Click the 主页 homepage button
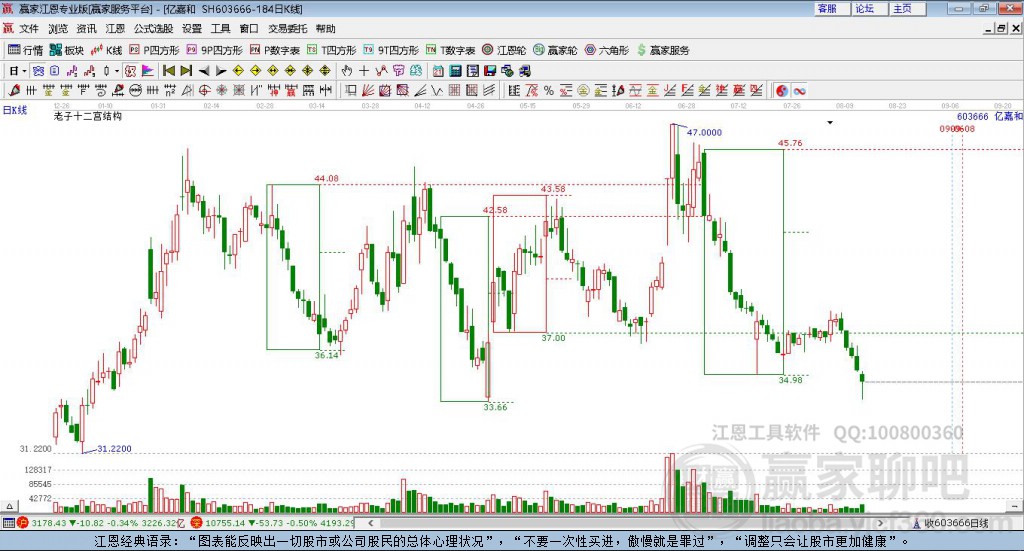This screenshot has width=1024, height=551. (x=907, y=8)
